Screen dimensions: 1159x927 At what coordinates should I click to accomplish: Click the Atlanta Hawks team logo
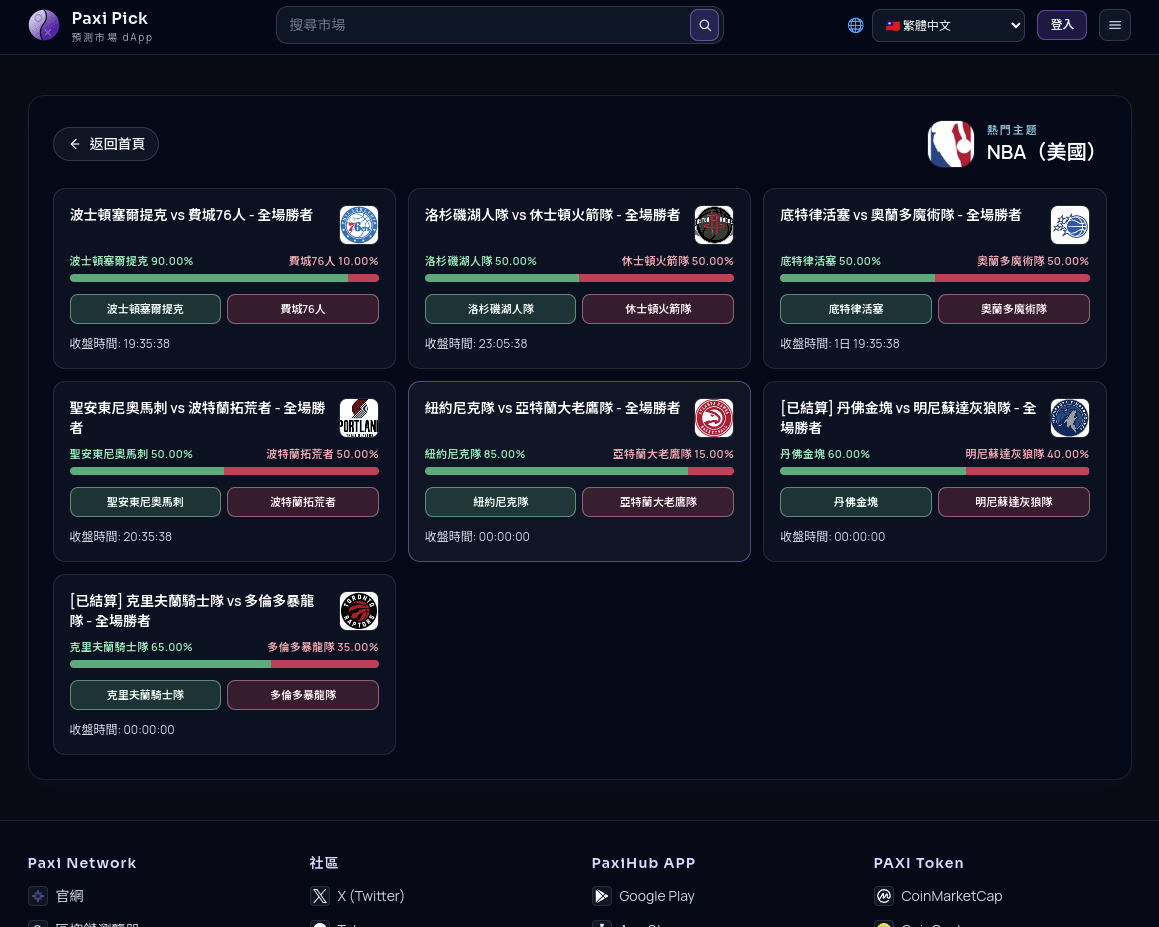coord(714,418)
